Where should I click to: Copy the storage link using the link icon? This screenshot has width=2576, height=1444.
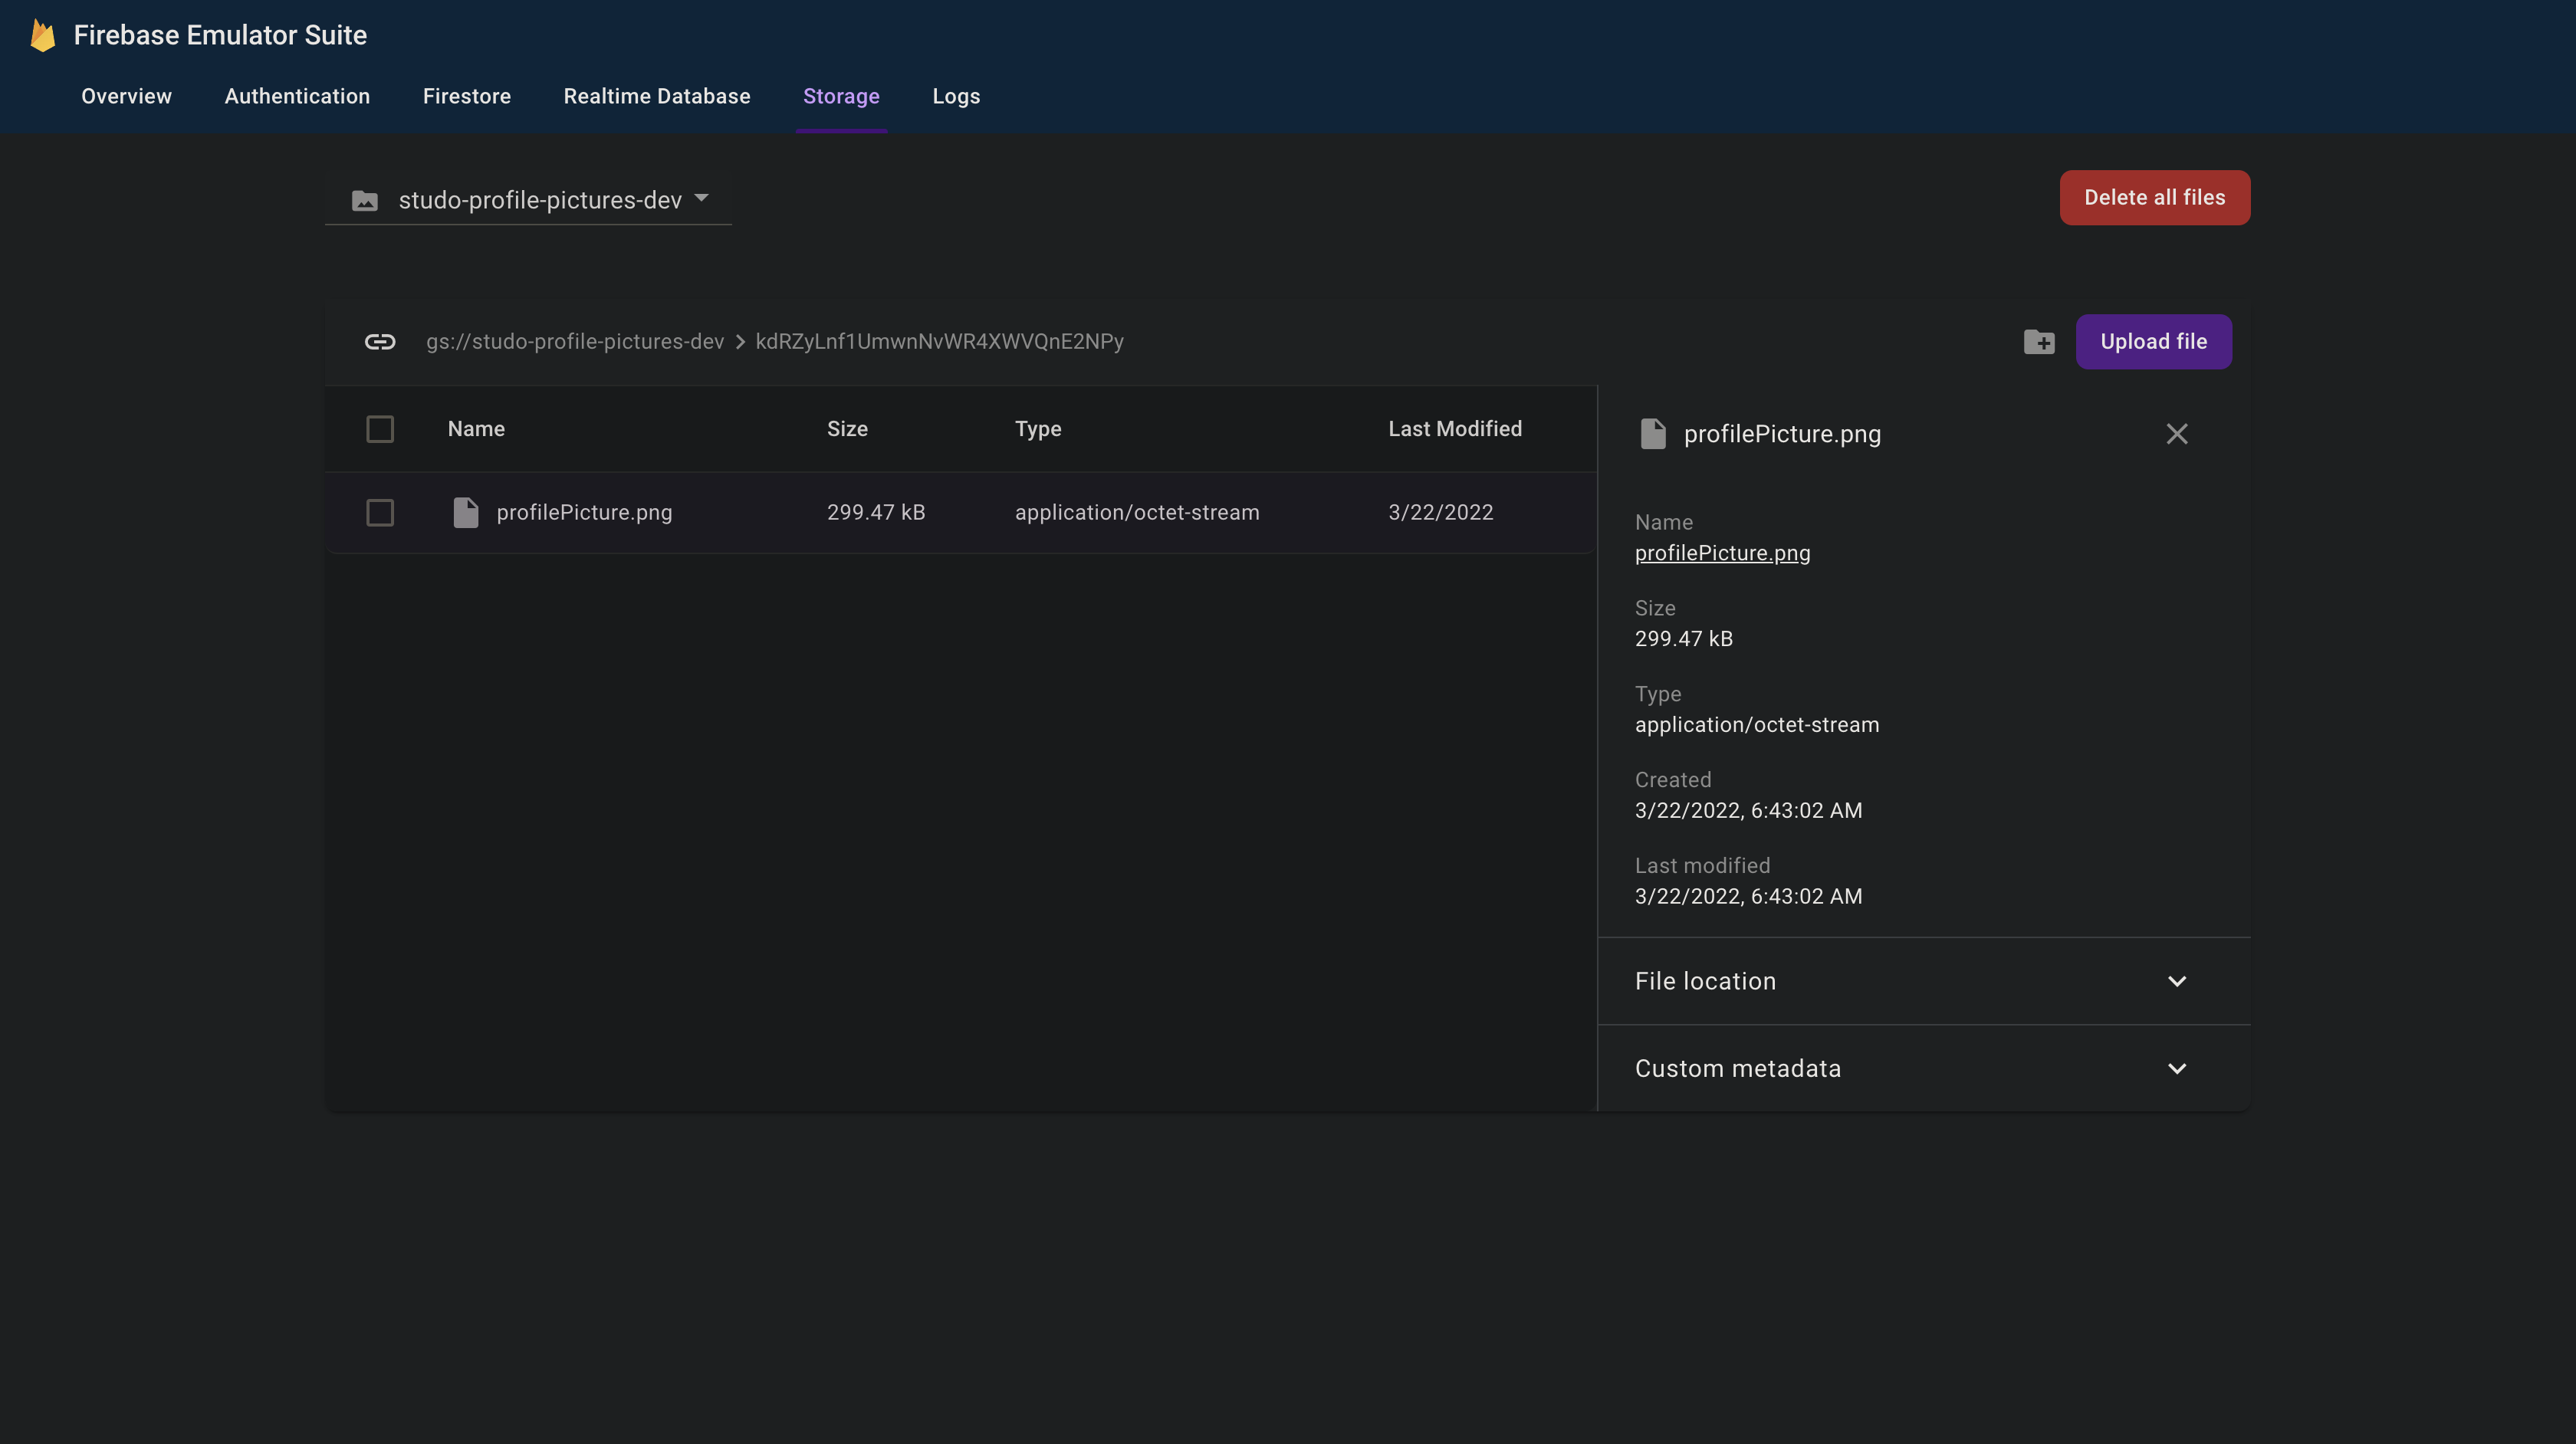[380, 341]
